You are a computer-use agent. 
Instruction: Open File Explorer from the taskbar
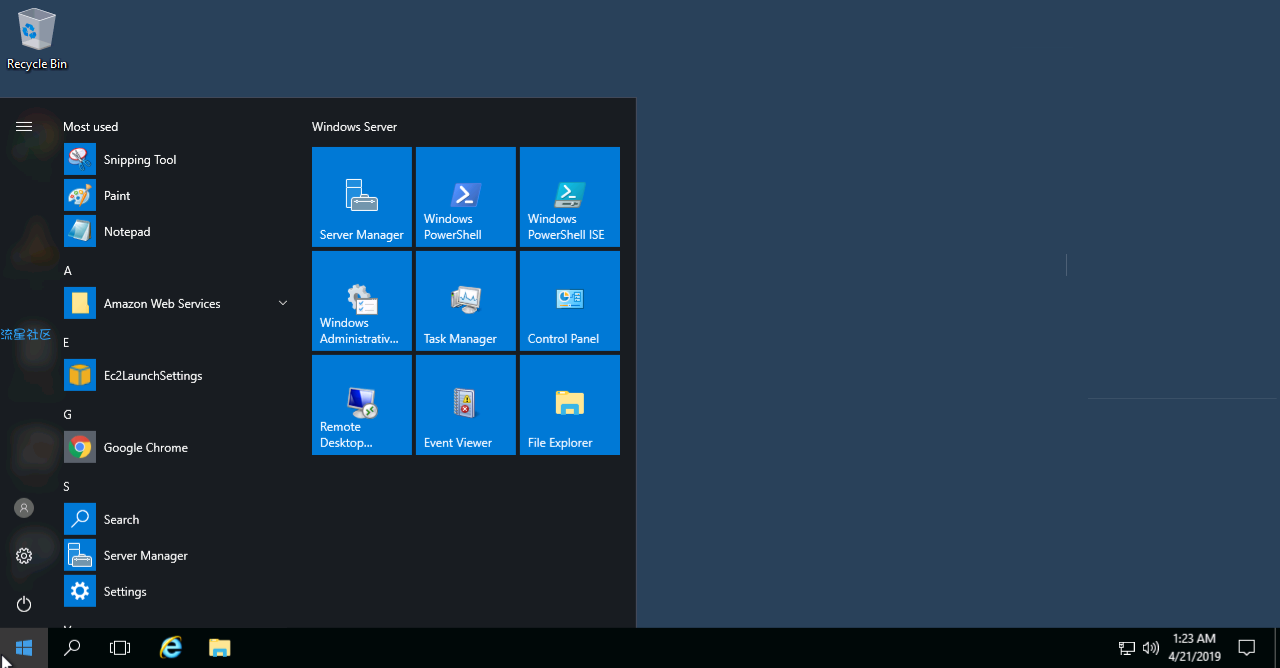(x=220, y=648)
